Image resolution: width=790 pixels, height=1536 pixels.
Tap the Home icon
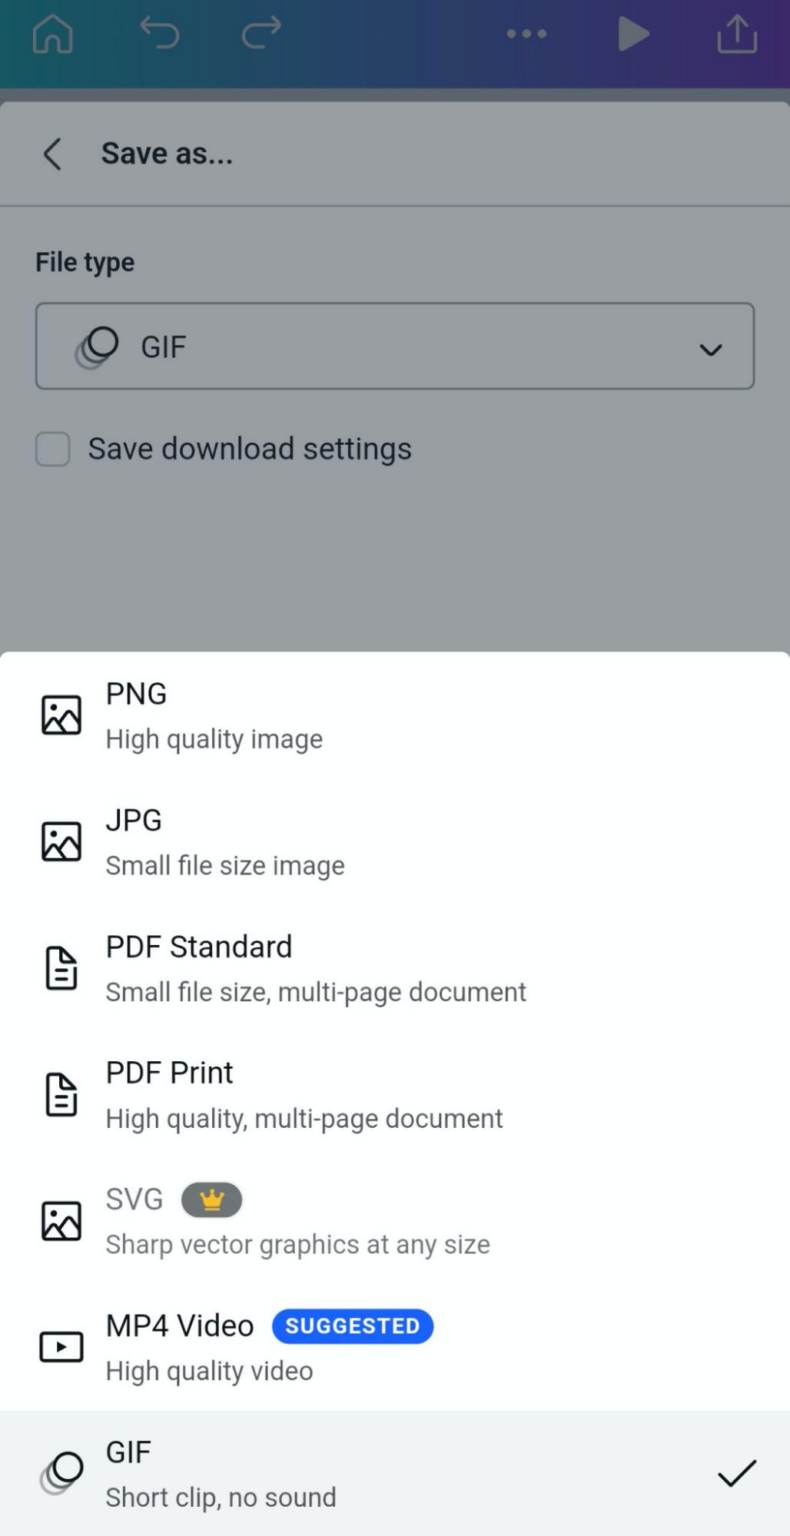pyautogui.click(x=53, y=35)
